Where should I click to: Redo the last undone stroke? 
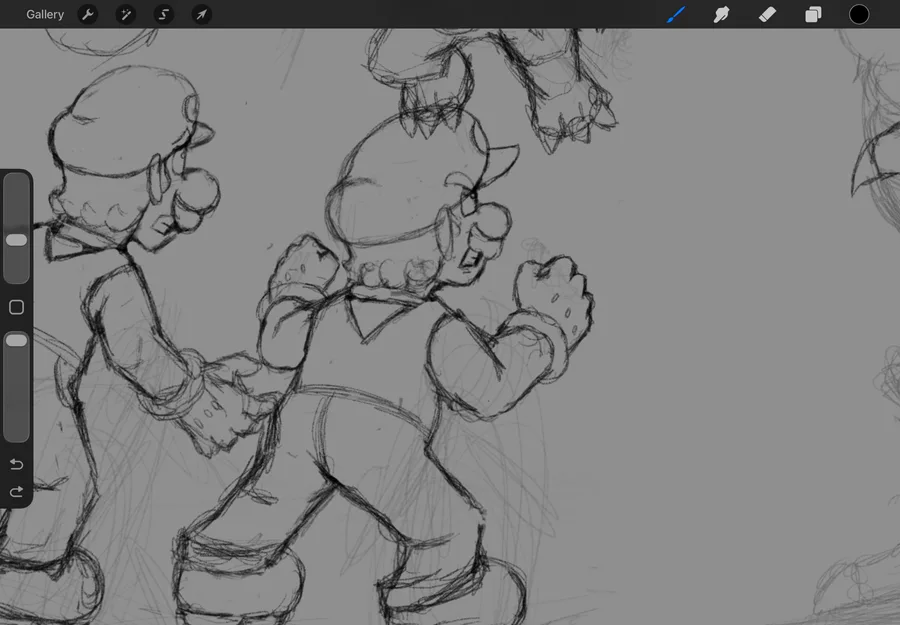point(16,492)
